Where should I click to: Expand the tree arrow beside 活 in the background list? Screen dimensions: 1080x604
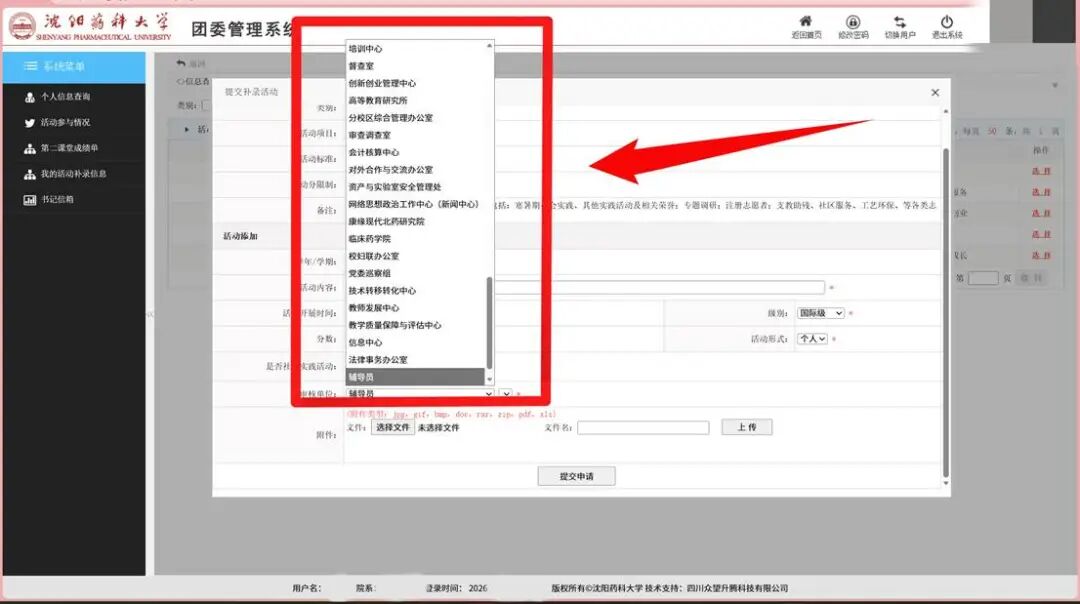[x=187, y=129]
